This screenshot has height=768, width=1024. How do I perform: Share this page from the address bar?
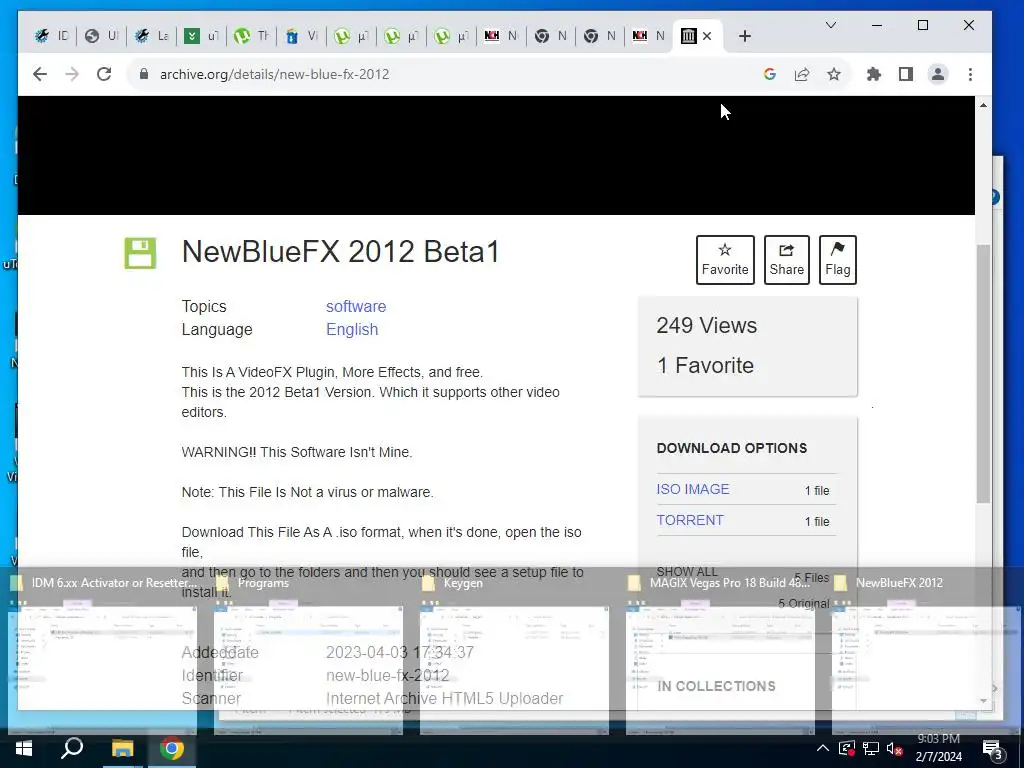coord(802,74)
